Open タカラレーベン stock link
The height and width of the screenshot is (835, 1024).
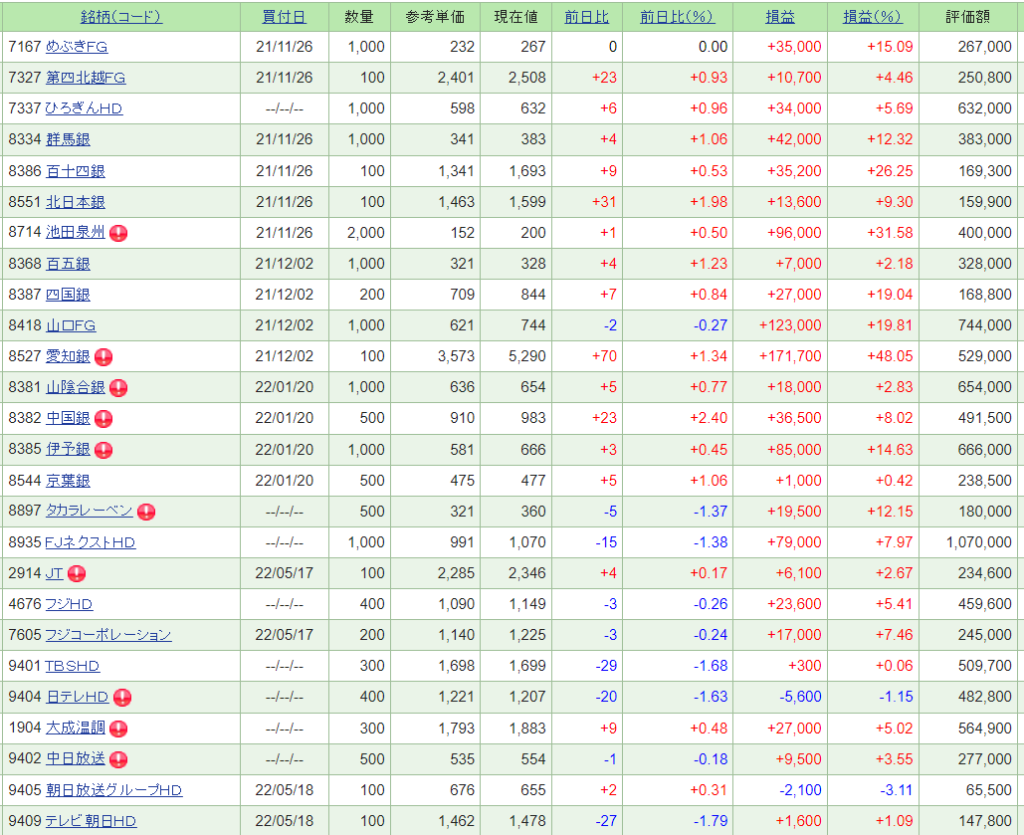click(x=89, y=511)
